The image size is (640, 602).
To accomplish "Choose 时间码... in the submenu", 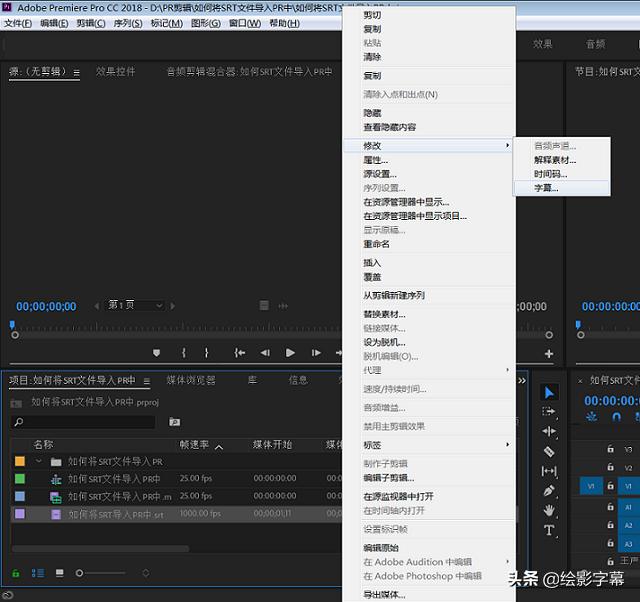I will [x=561, y=174].
